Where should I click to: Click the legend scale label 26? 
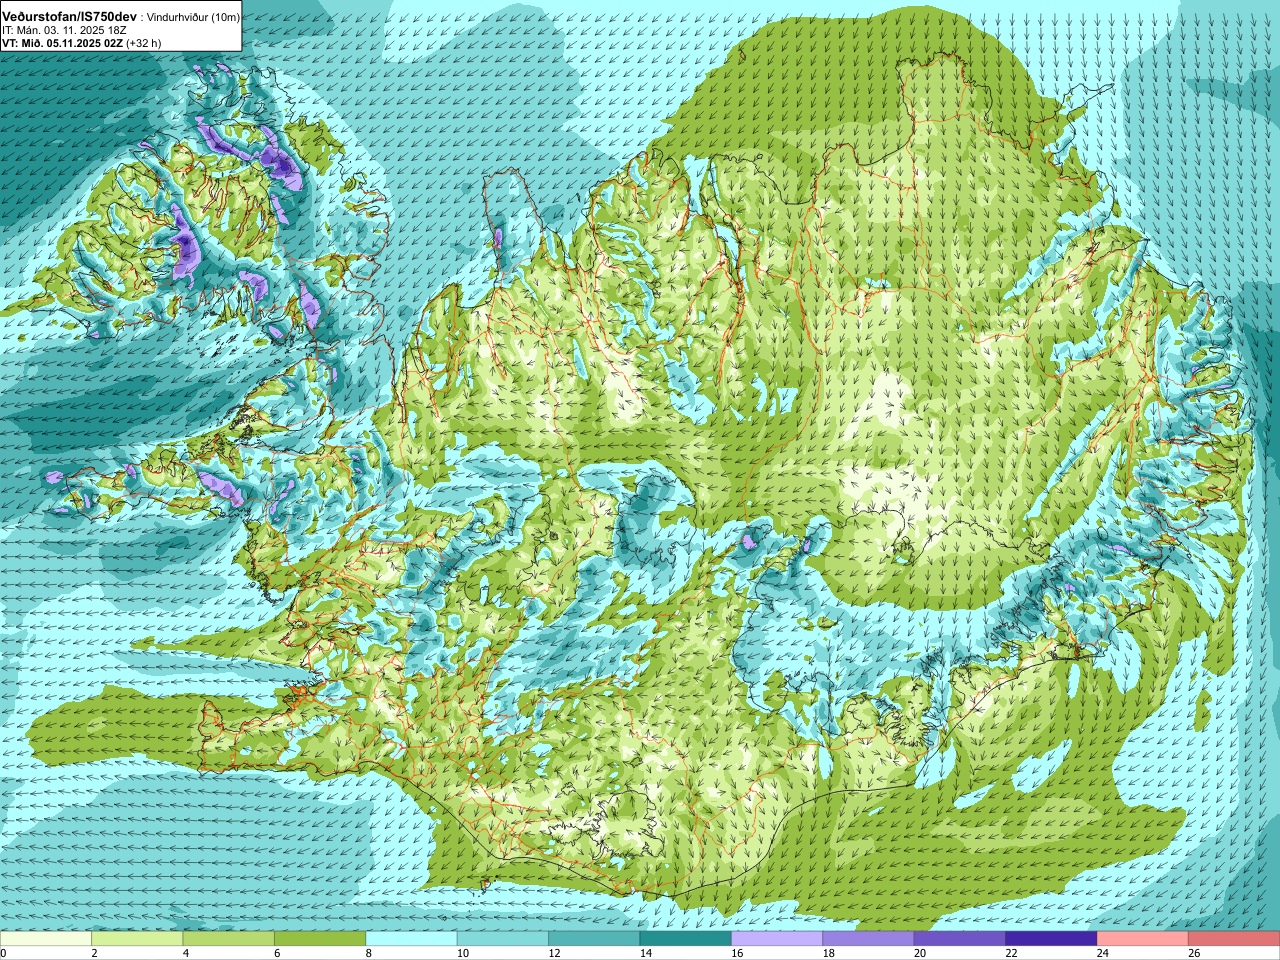click(1194, 953)
